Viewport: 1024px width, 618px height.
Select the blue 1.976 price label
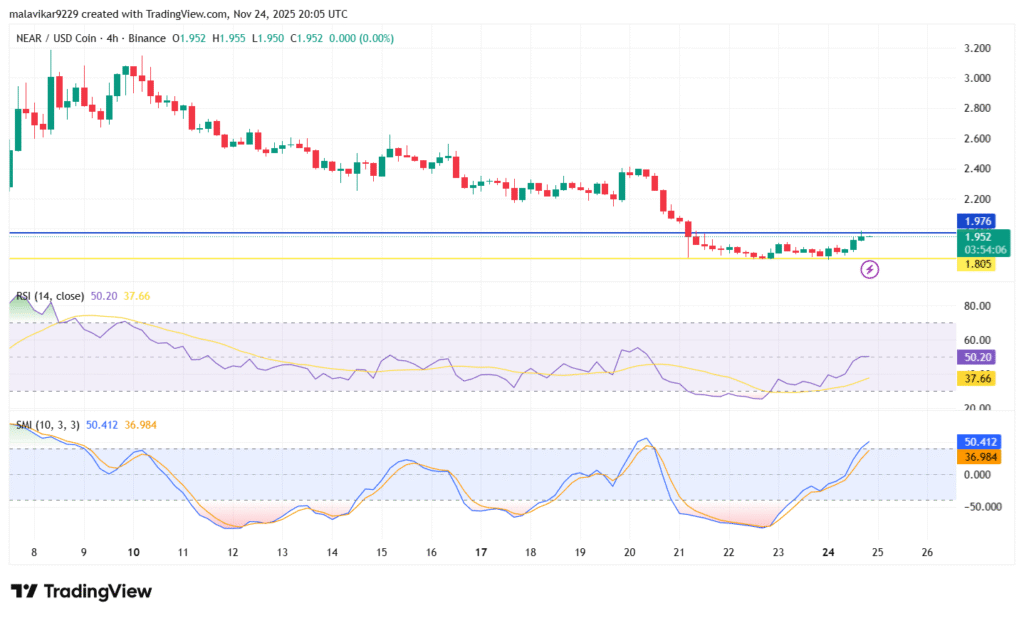(975, 221)
